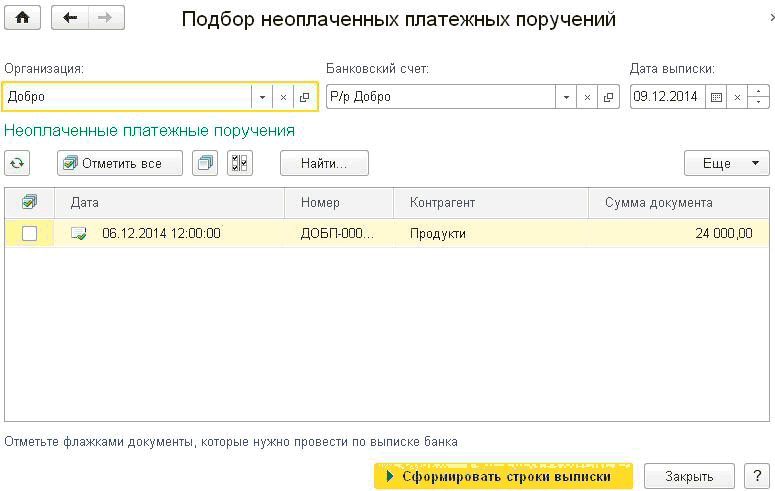Decrease Дата выписки with down arrow
This screenshot has height=491, width=775.
(x=759, y=102)
